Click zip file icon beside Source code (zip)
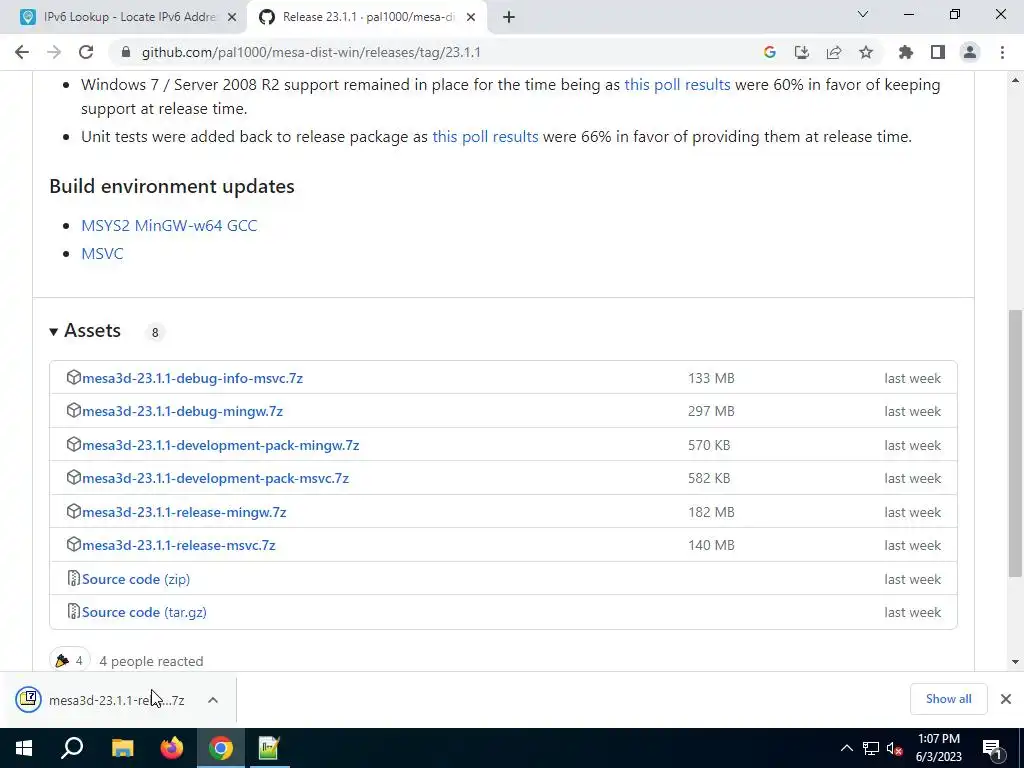 pyautogui.click(x=74, y=579)
